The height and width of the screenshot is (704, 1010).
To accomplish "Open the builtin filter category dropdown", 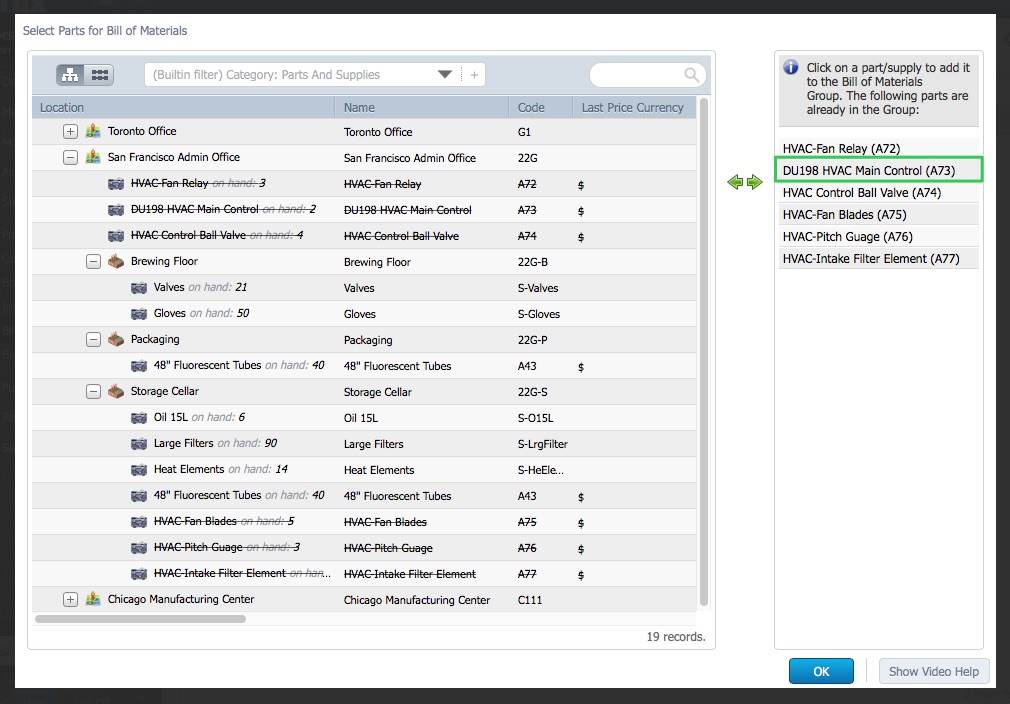I will pyautogui.click(x=444, y=75).
